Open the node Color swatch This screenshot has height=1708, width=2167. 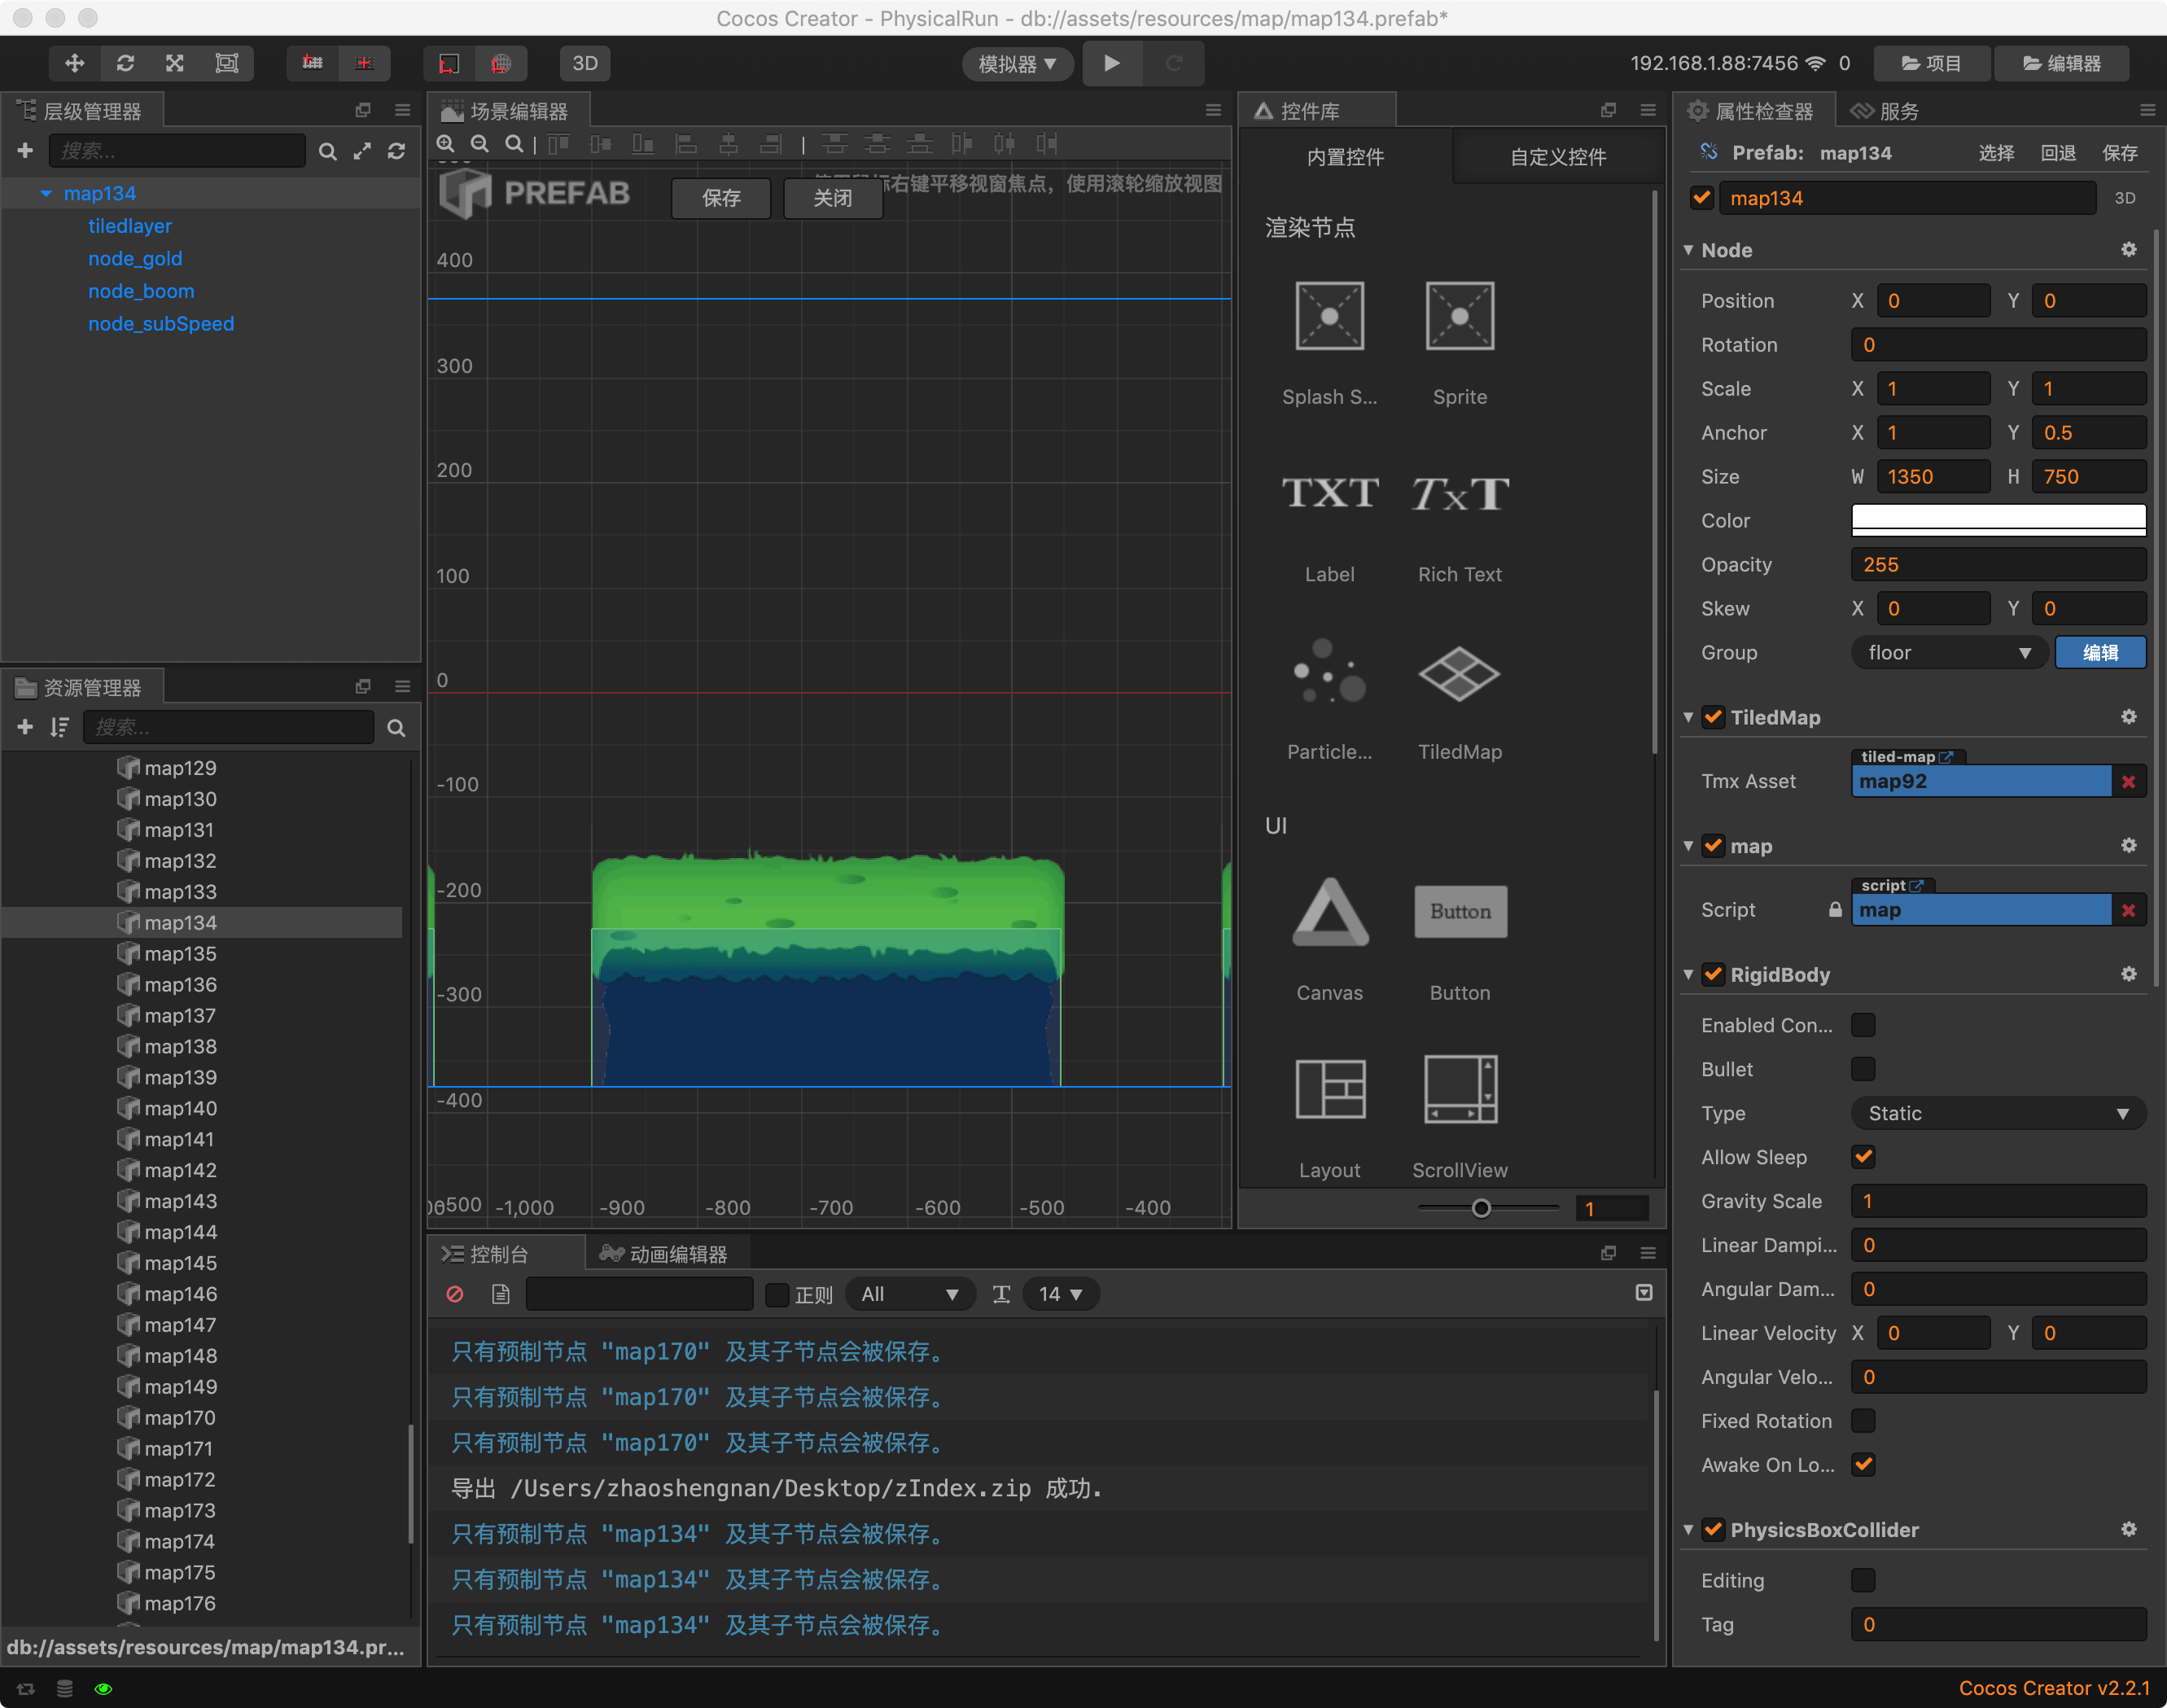tap(1997, 521)
